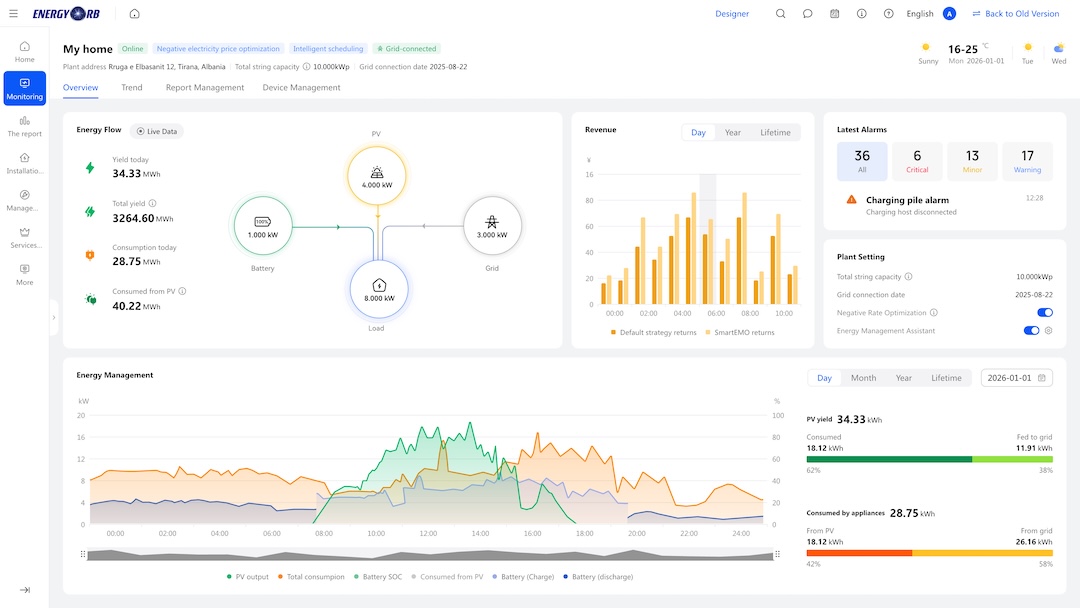Toggle Energy Management Assistant switch
1080x608 pixels.
[1031, 331]
